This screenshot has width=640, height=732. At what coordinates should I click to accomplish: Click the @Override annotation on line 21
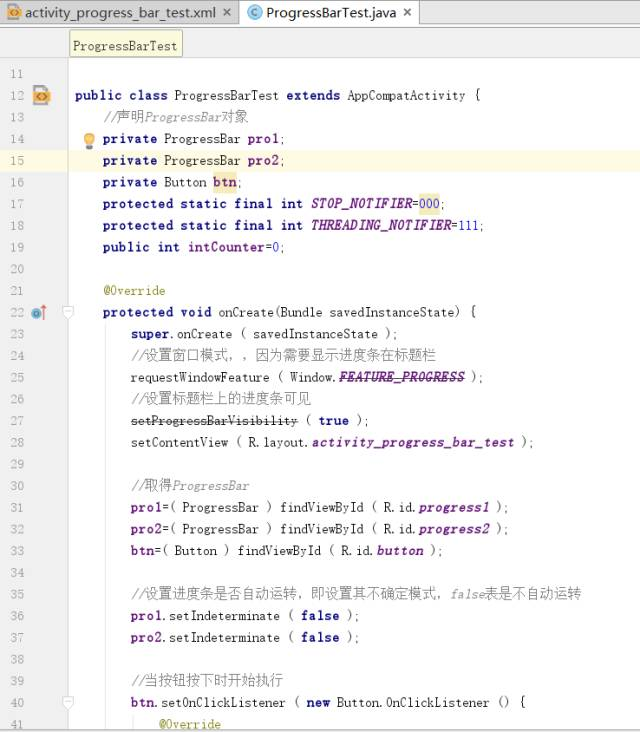point(134,291)
